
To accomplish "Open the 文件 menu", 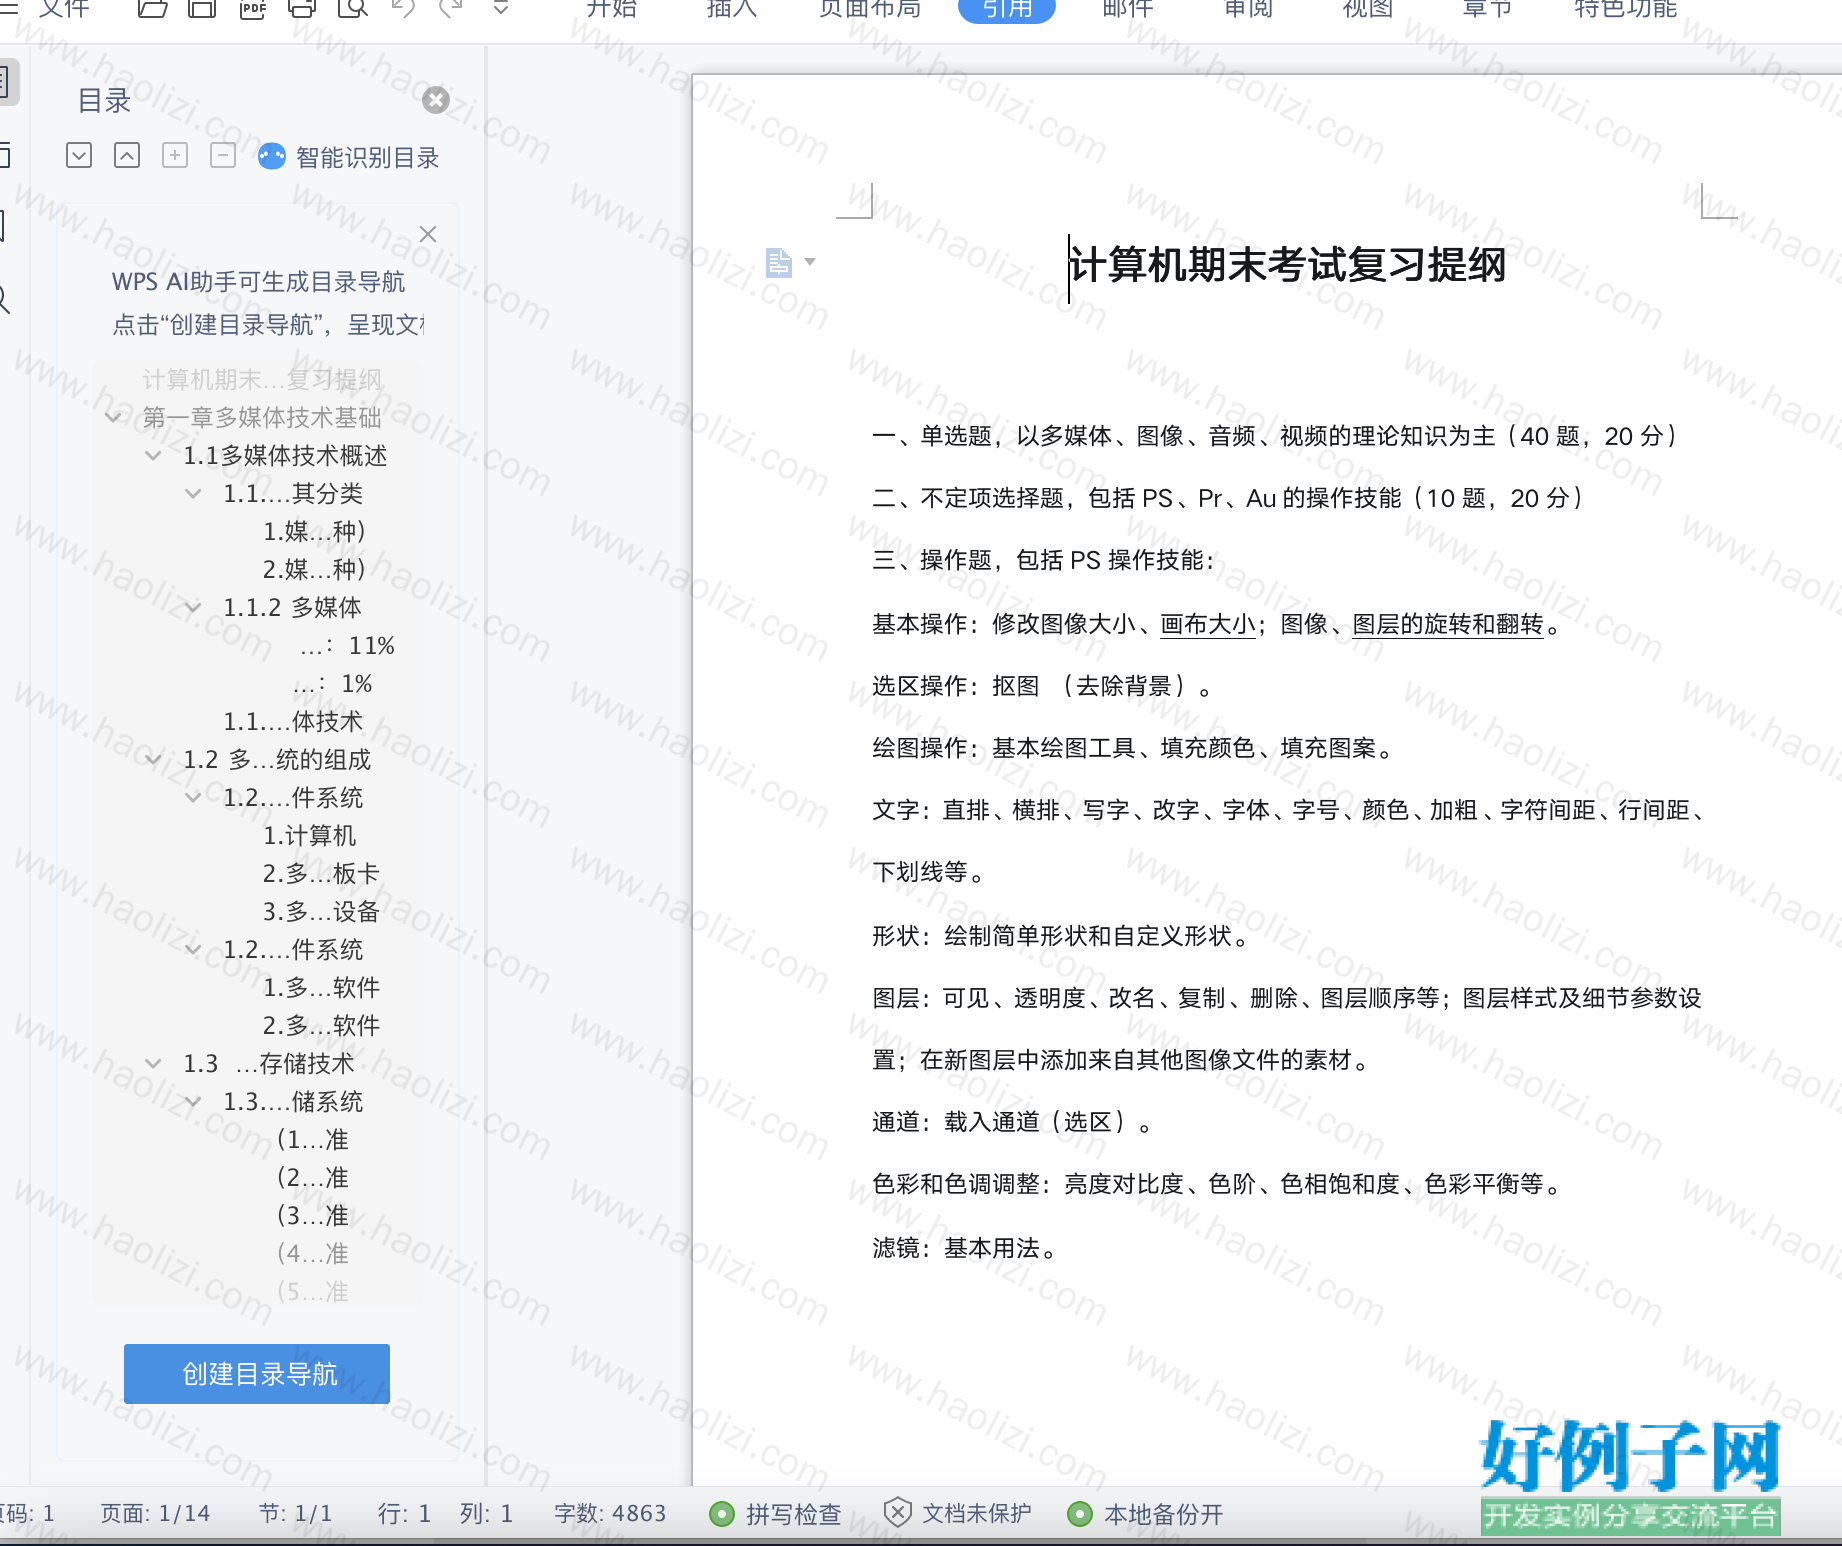I will click(x=65, y=9).
